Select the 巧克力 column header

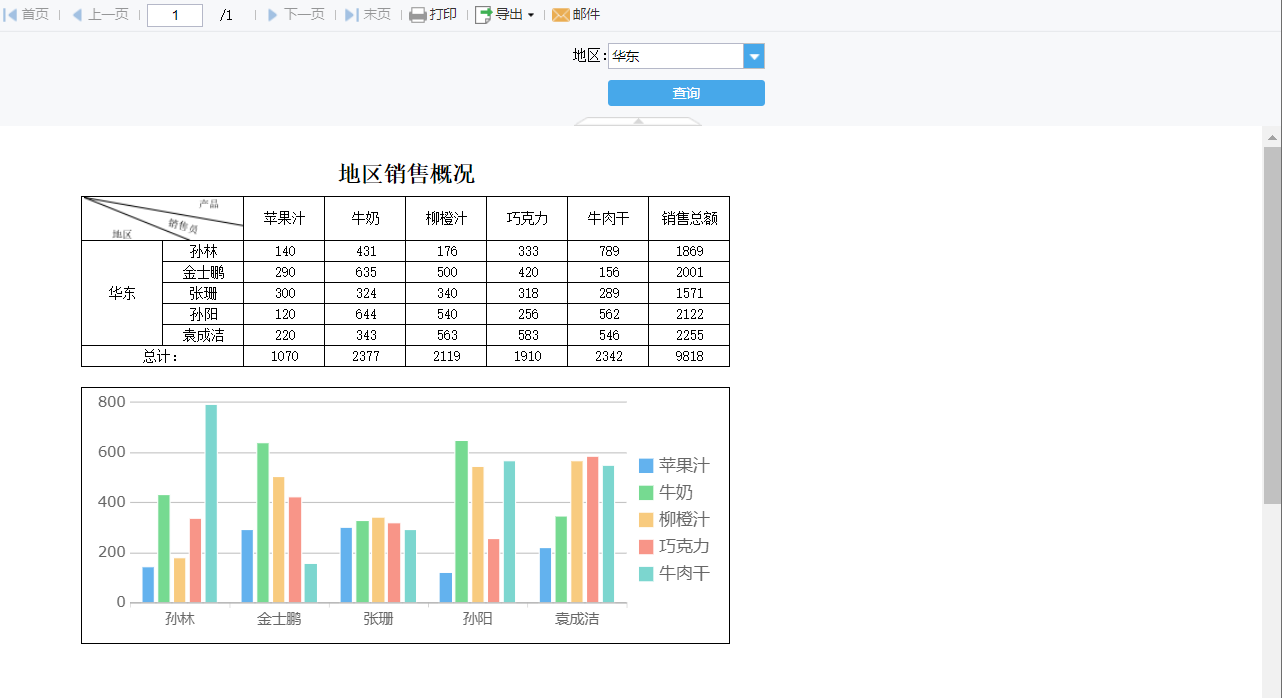click(527, 218)
